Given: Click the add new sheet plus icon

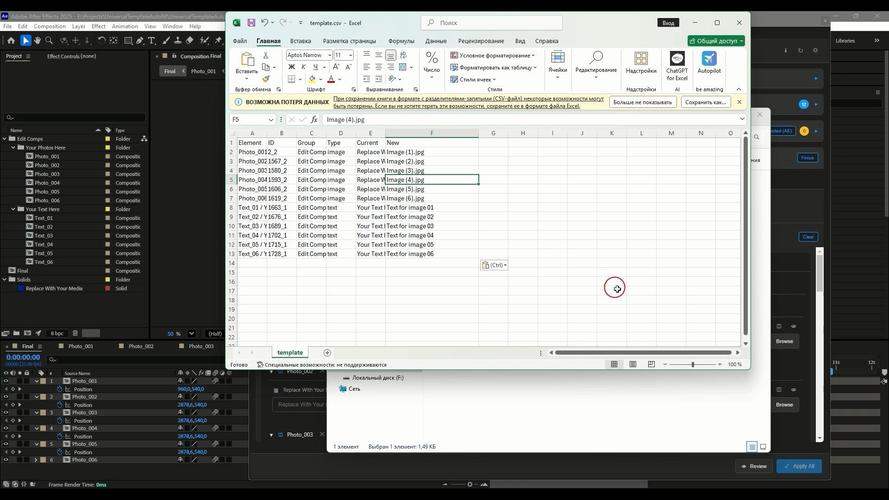Looking at the screenshot, I should click(x=327, y=353).
